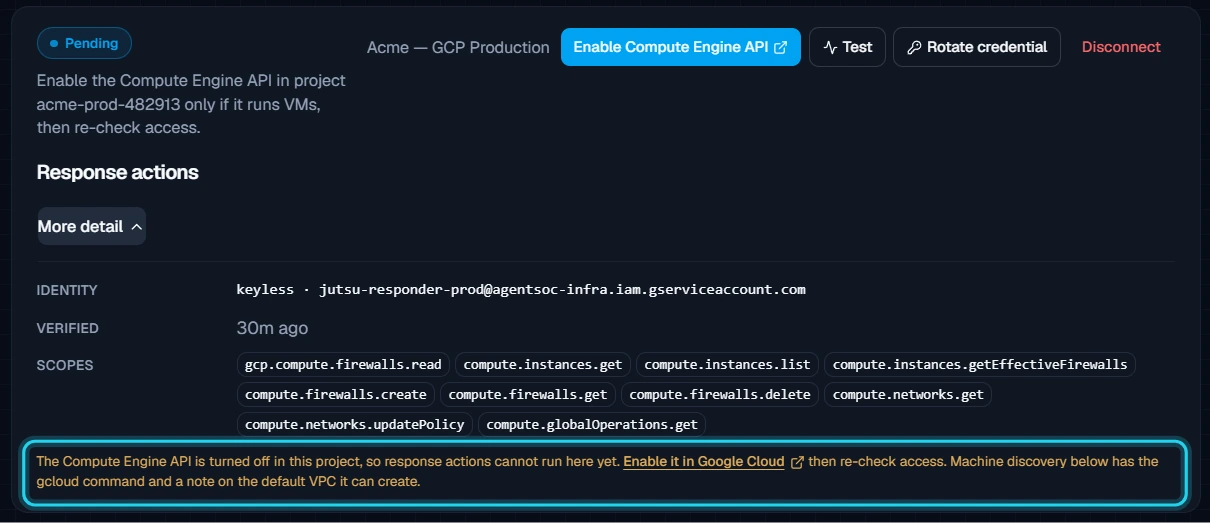
Task: Open the Enable it in Google Cloud link
Action: pyautogui.click(x=703, y=462)
